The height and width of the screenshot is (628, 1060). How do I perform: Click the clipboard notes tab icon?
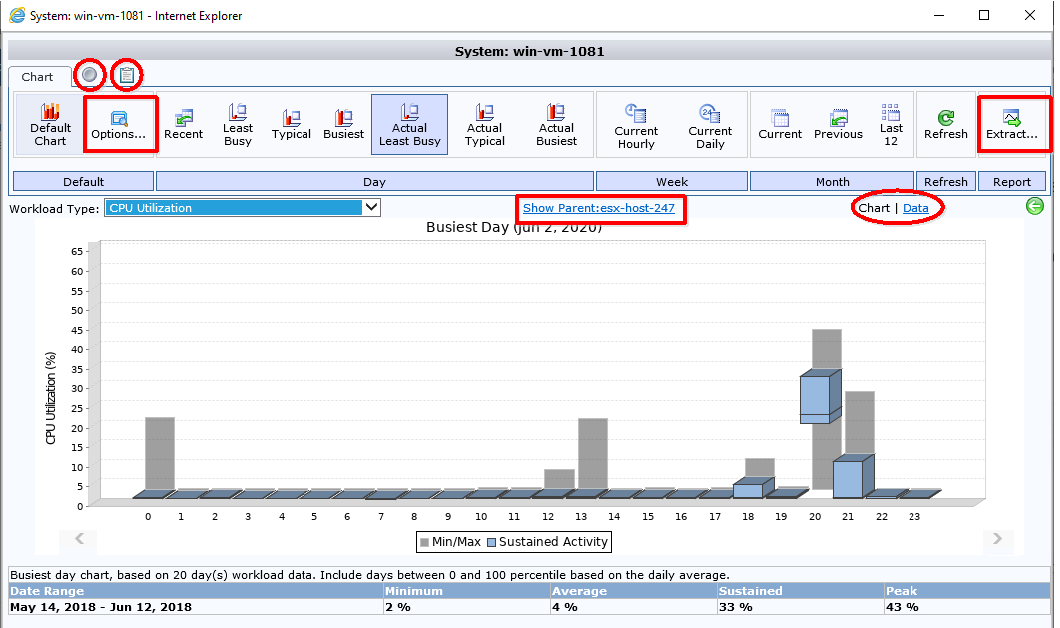127,75
